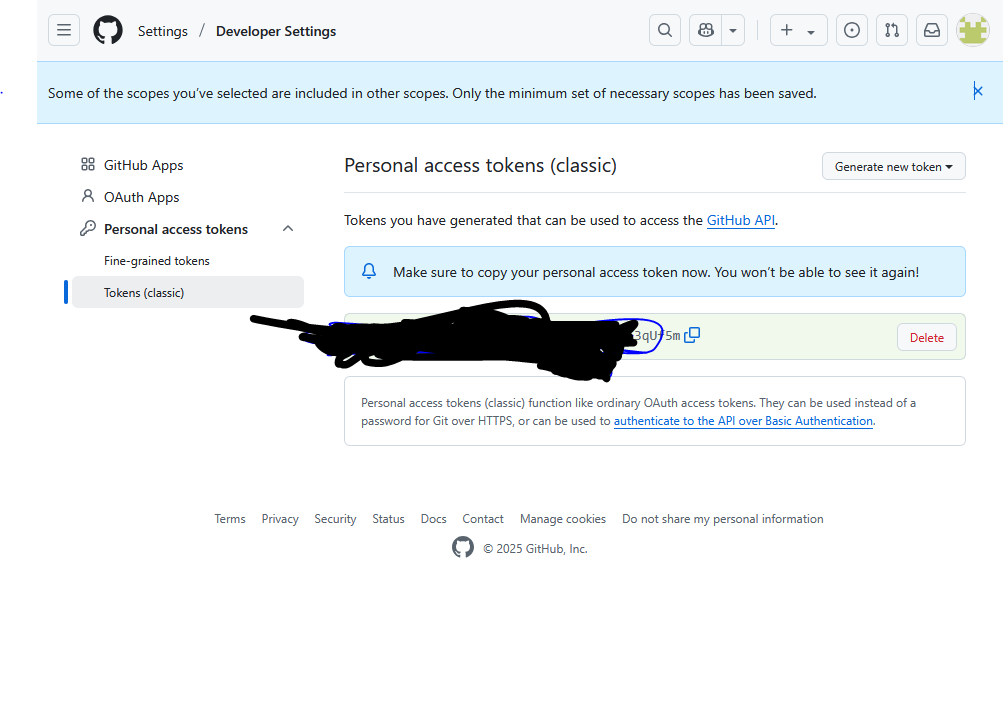The height and width of the screenshot is (701, 1003).
Task: Select Fine-grained tokens in sidebar
Action: click(157, 261)
